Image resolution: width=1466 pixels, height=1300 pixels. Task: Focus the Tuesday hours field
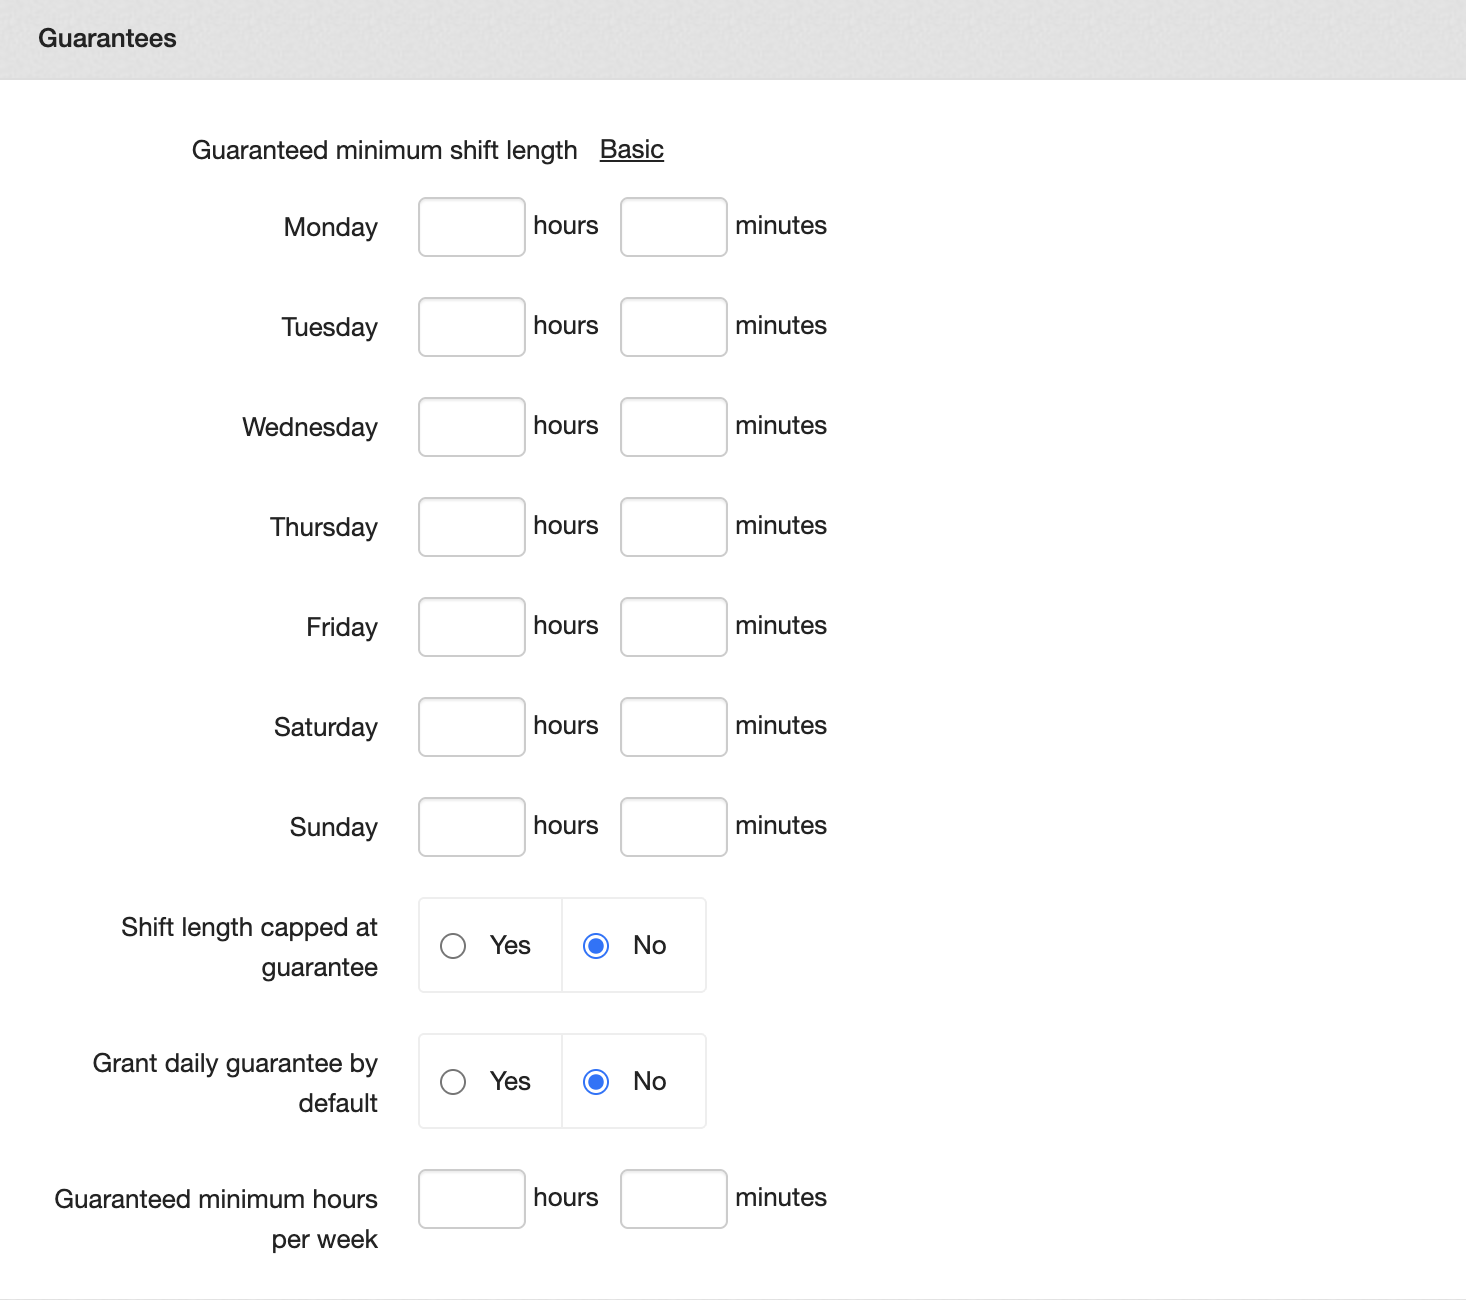point(471,327)
